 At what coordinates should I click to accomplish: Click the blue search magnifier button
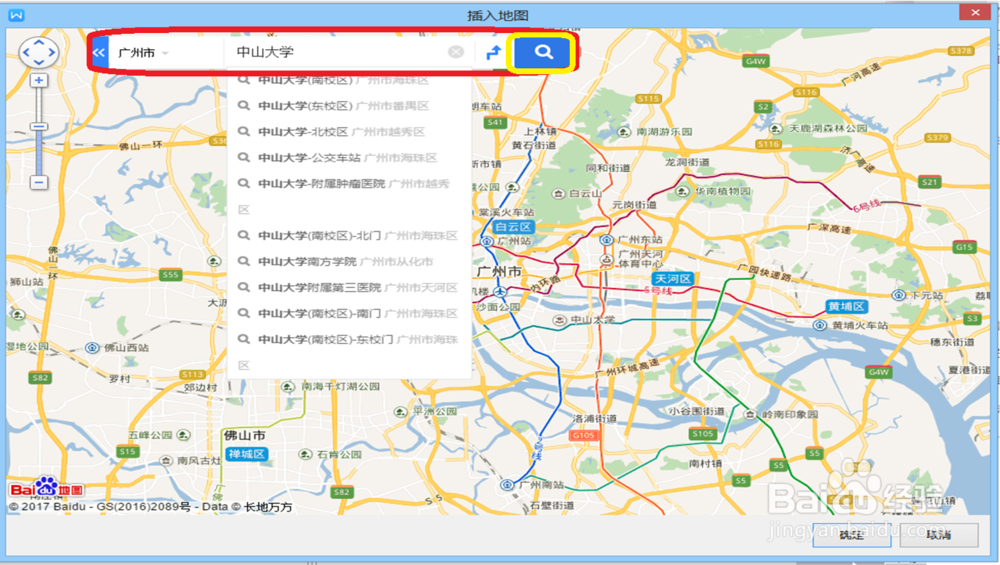pyautogui.click(x=543, y=52)
